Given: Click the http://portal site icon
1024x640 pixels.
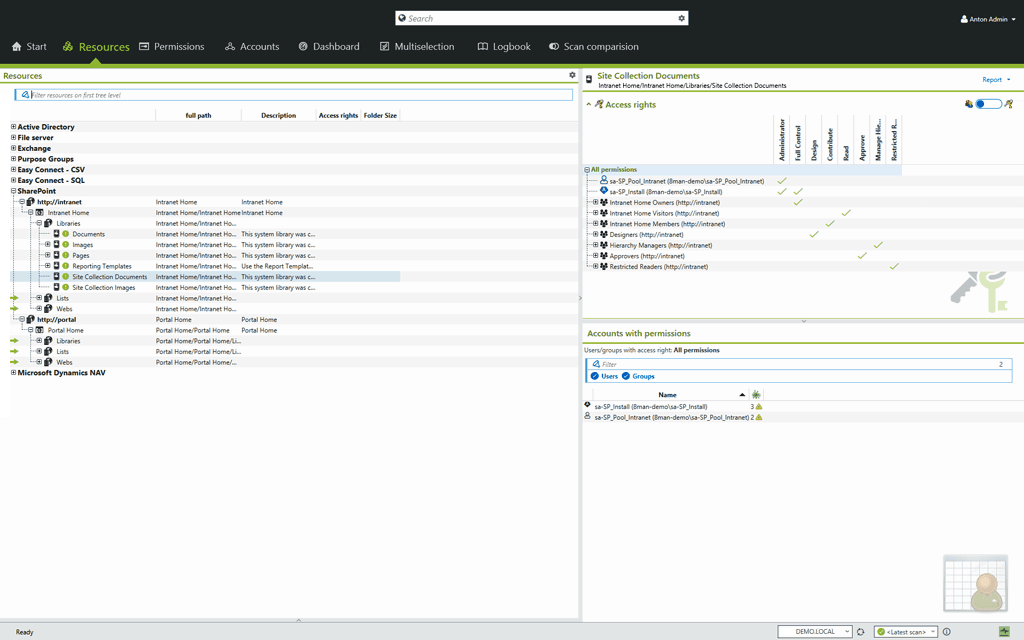Looking at the screenshot, I should [31, 319].
